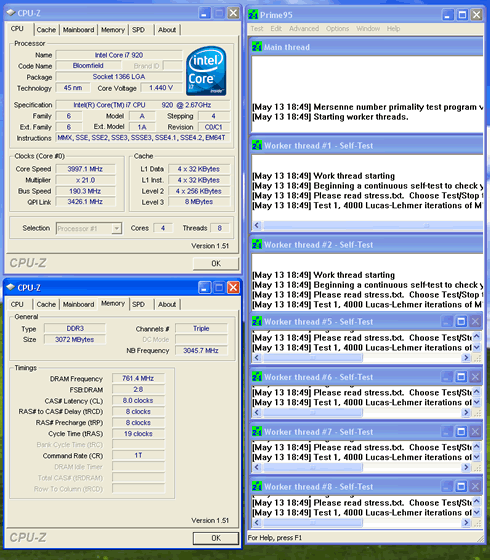Switch to SPD tab in bottom CPU-Z
The height and width of the screenshot is (560, 490).
tap(139, 304)
